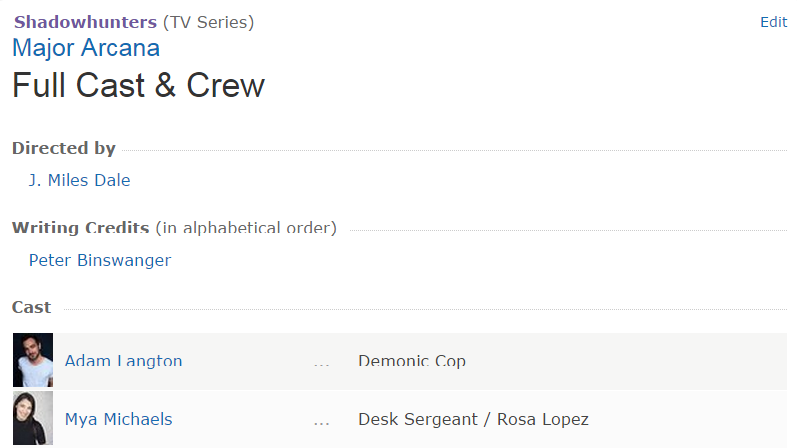Click the Writing Credits section heading
The width and height of the screenshot is (797, 448).
80,228
